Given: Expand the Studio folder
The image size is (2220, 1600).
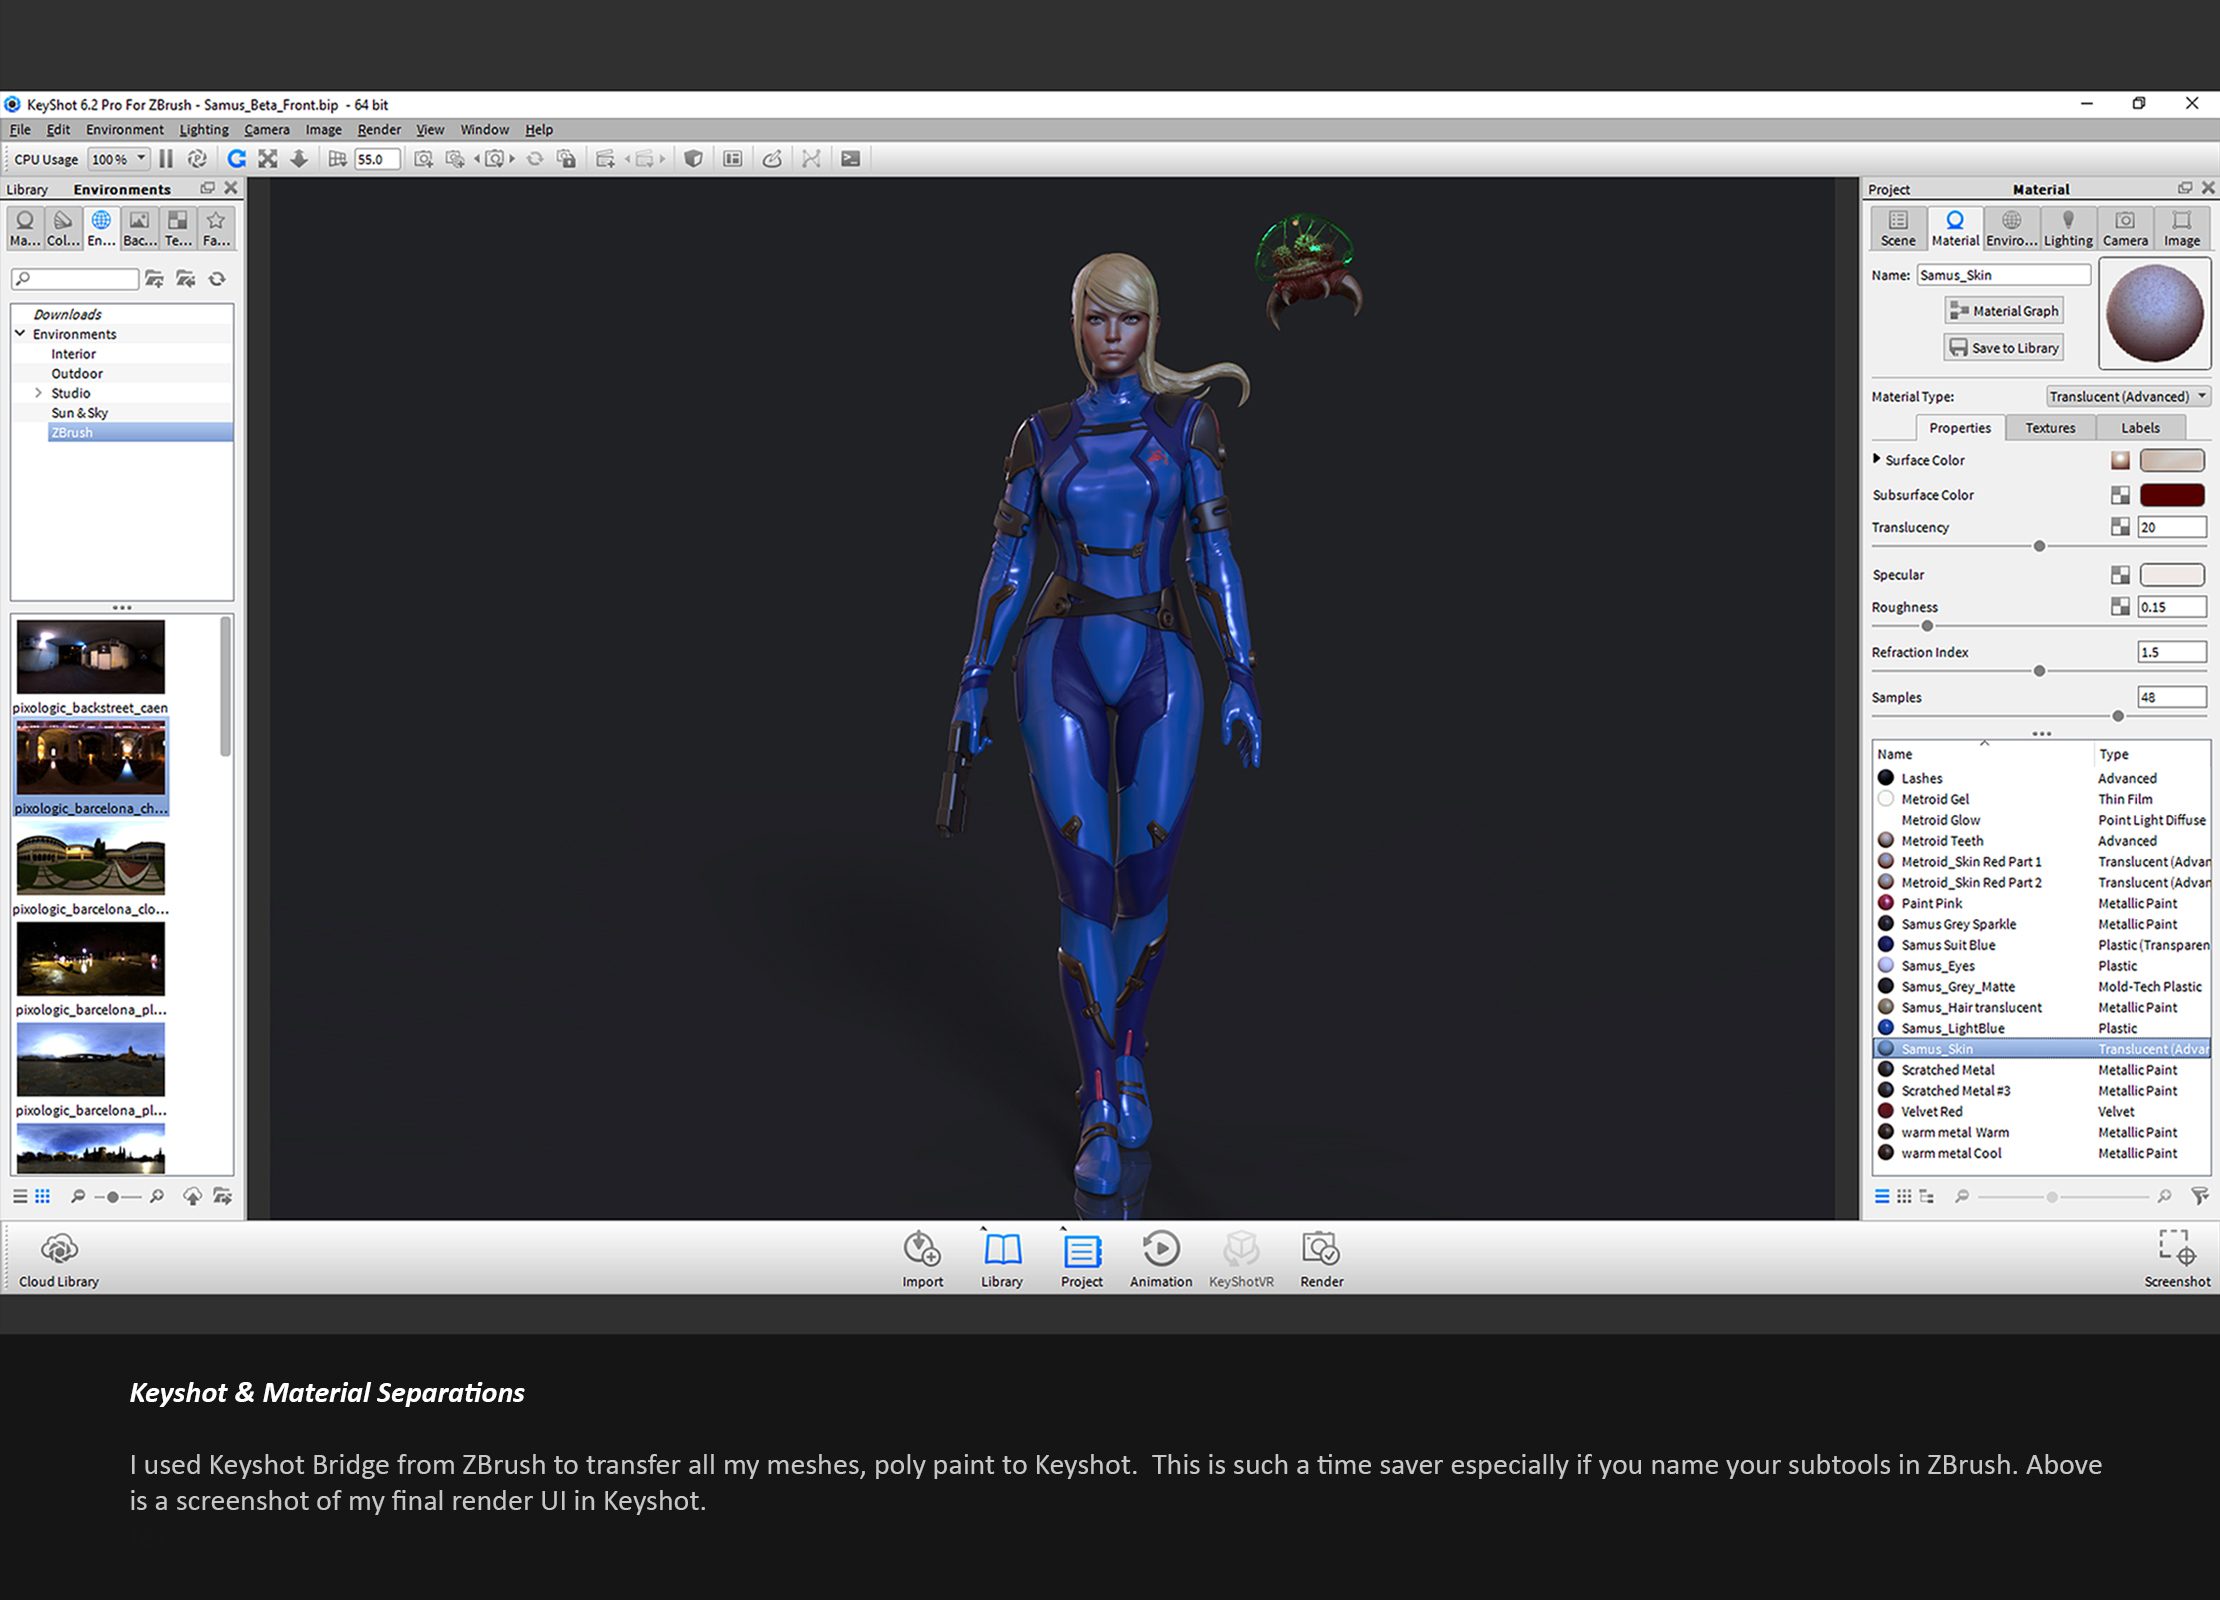Looking at the screenshot, I should pyautogui.click(x=39, y=393).
